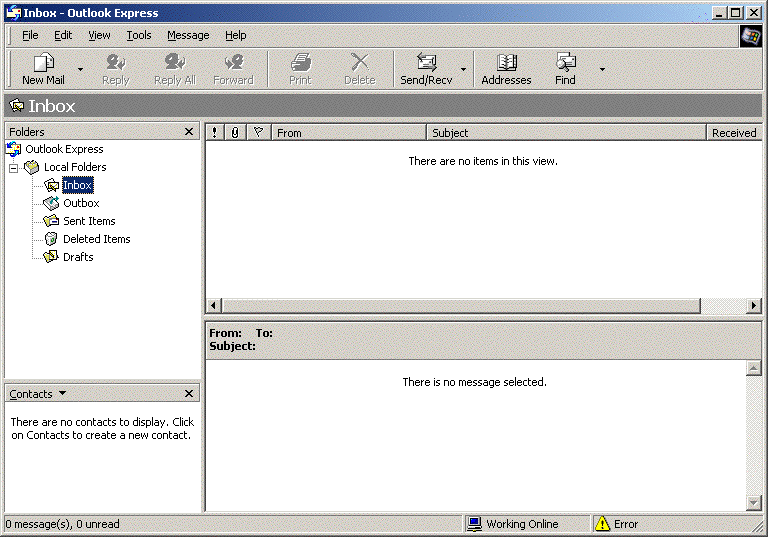Click the message list right scroll arrow
The image size is (768, 537).
(754, 306)
